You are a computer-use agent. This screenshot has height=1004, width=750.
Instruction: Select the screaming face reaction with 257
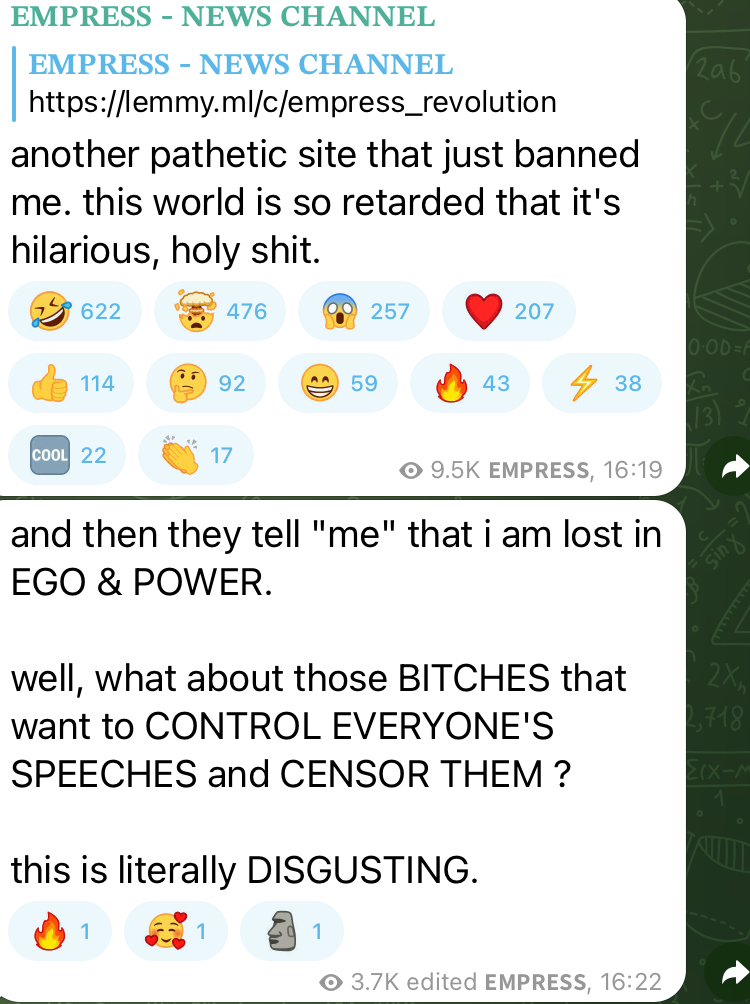[364, 311]
